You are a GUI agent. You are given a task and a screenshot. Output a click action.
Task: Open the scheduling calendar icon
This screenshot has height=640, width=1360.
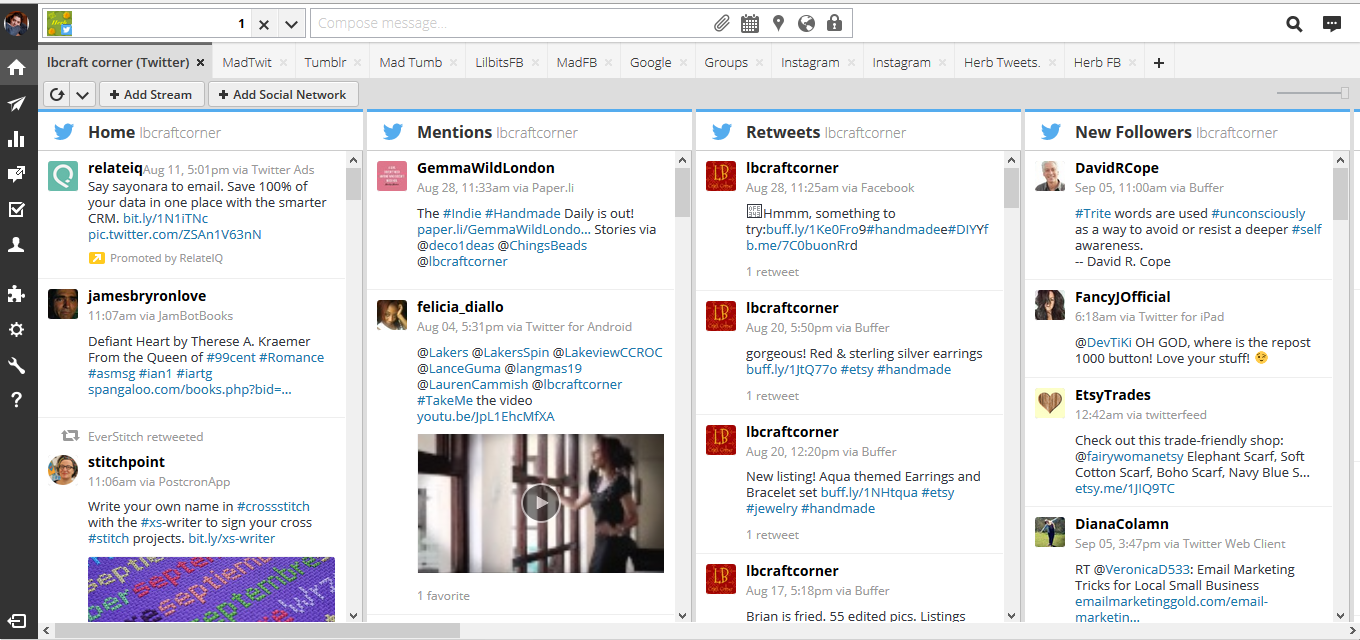click(x=750, y=23)
